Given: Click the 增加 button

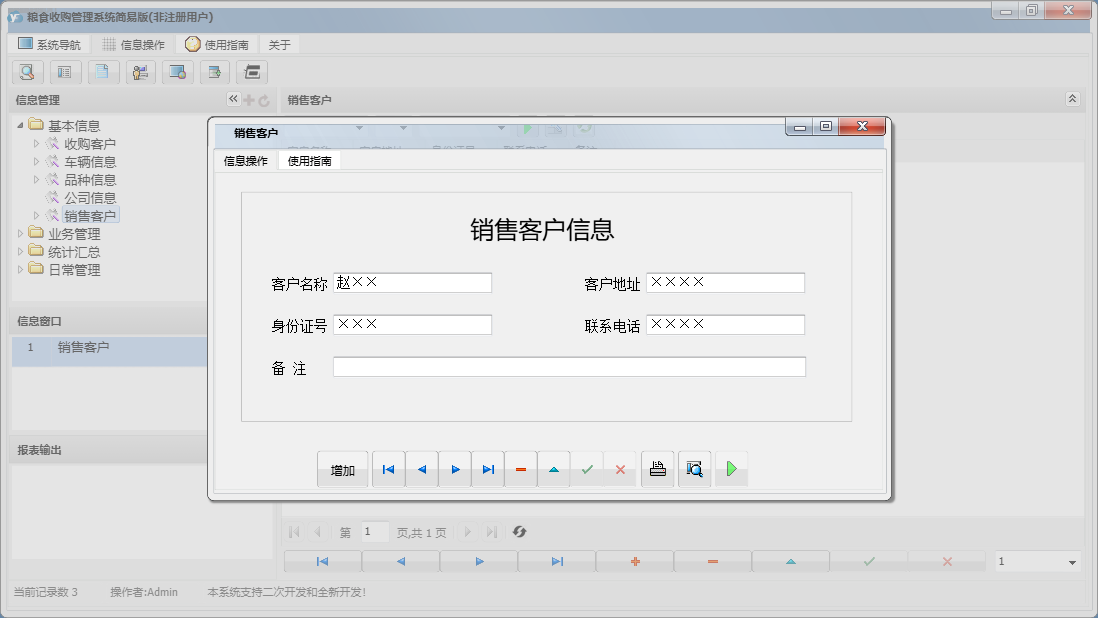Looking at the screenshot, I should pos(341,468).
